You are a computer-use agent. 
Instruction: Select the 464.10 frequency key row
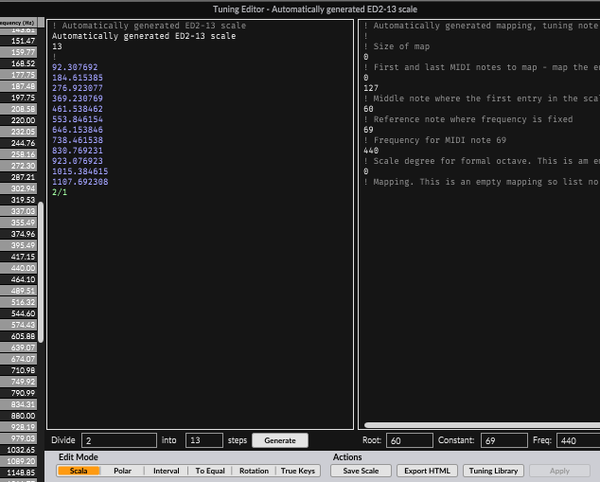coord(18,279)
